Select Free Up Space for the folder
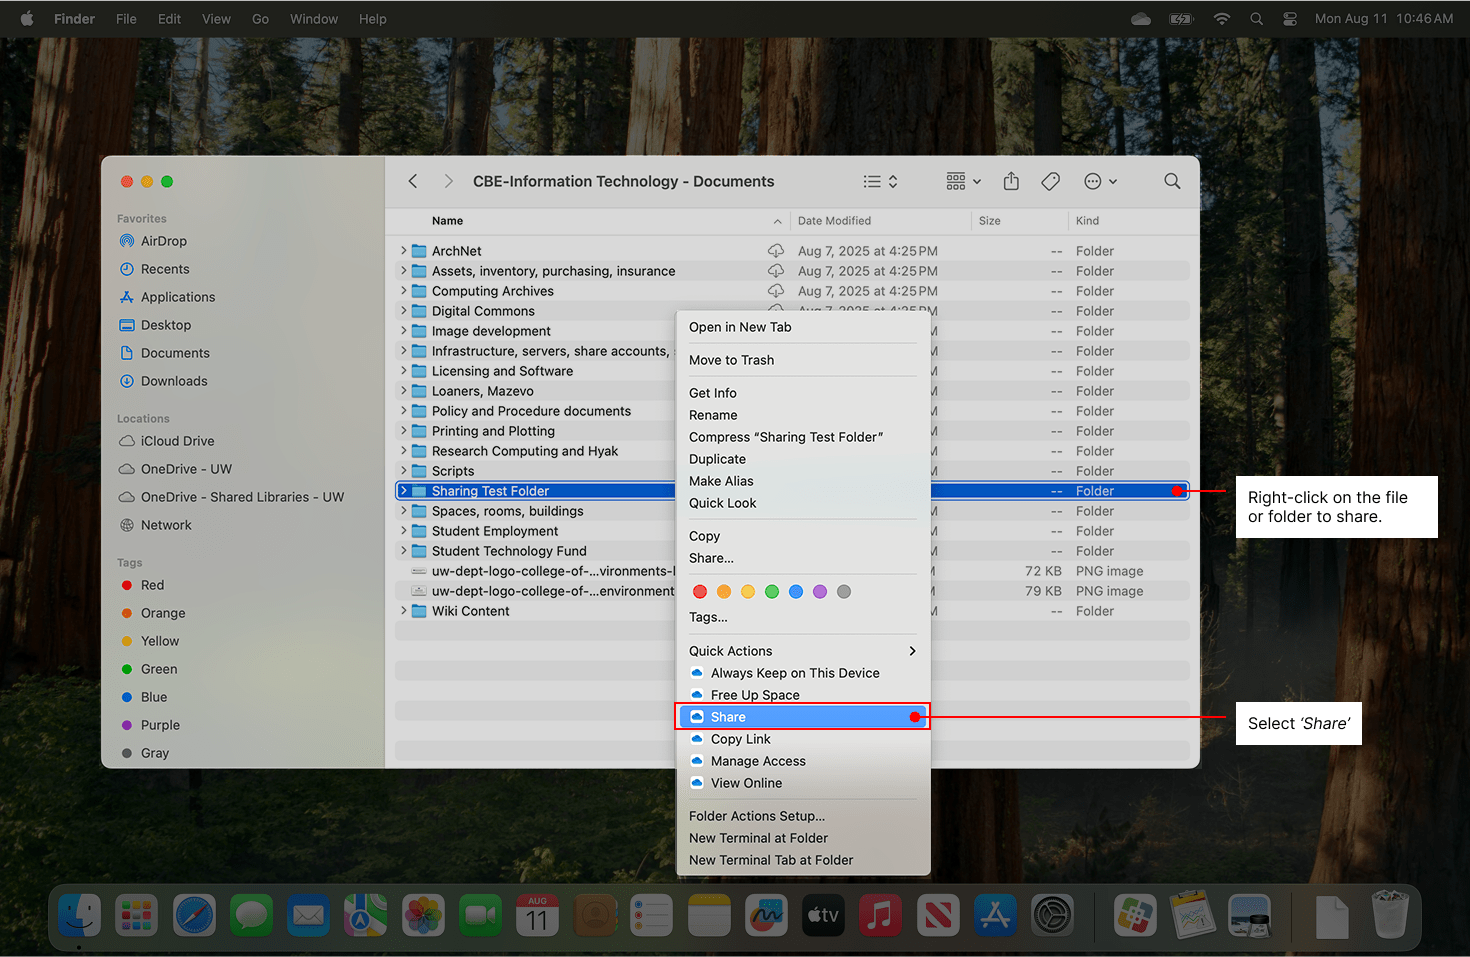 pyautogui.click(x=755, y=694)
